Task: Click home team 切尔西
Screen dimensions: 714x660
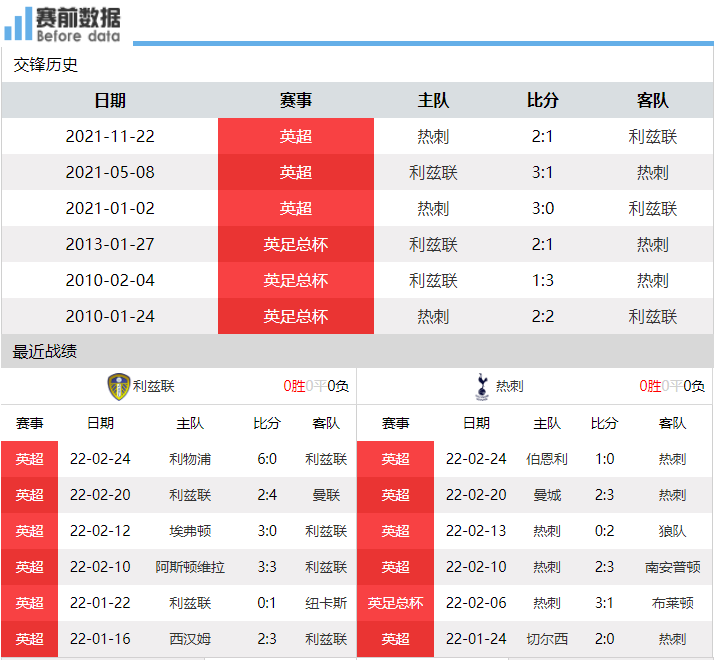Action: tap(547, 639)
